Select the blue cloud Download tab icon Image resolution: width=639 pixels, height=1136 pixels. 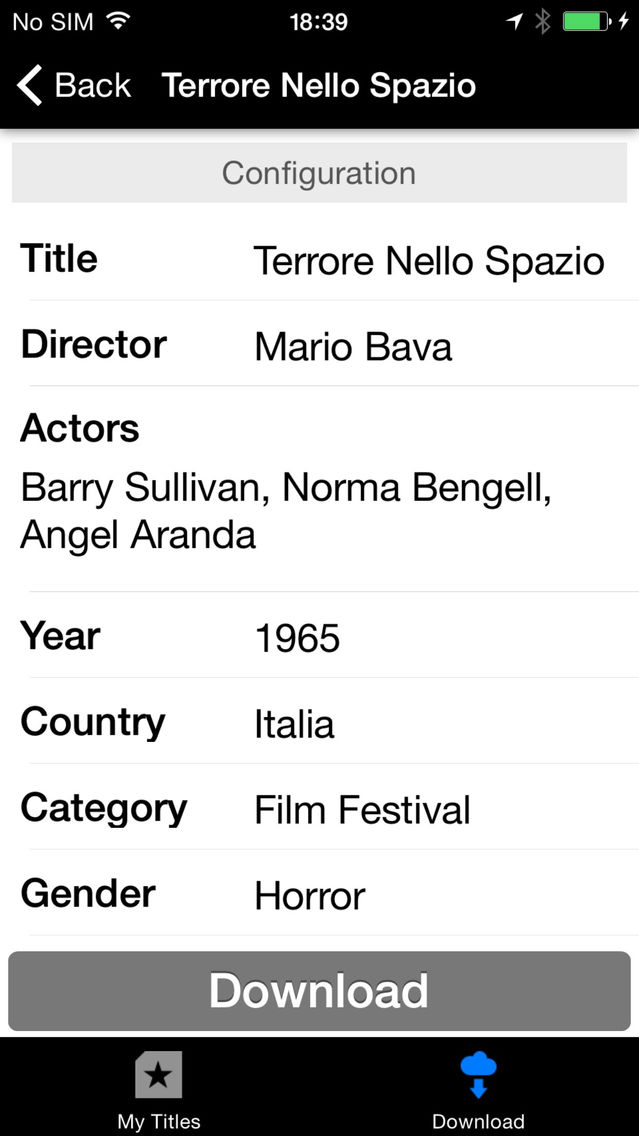pos(478,1074)
